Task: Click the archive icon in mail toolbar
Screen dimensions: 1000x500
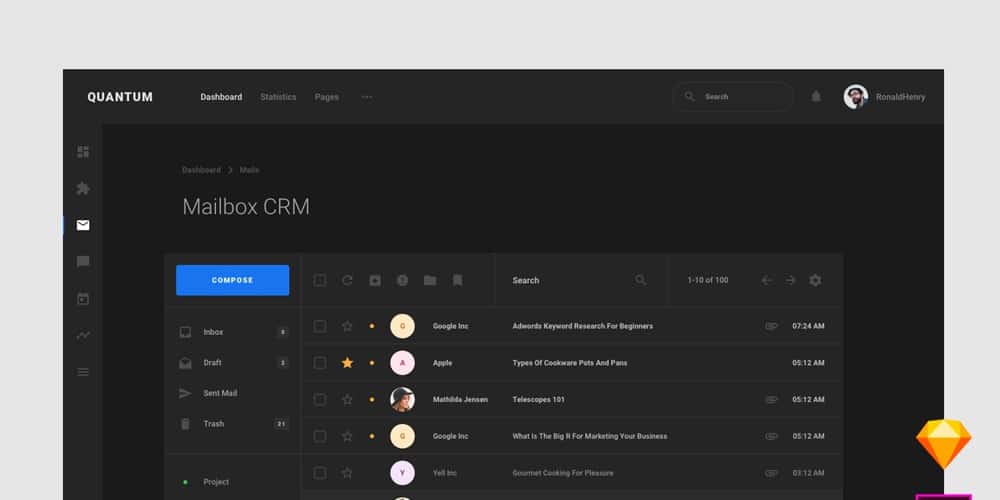Action: click(375, 280)
